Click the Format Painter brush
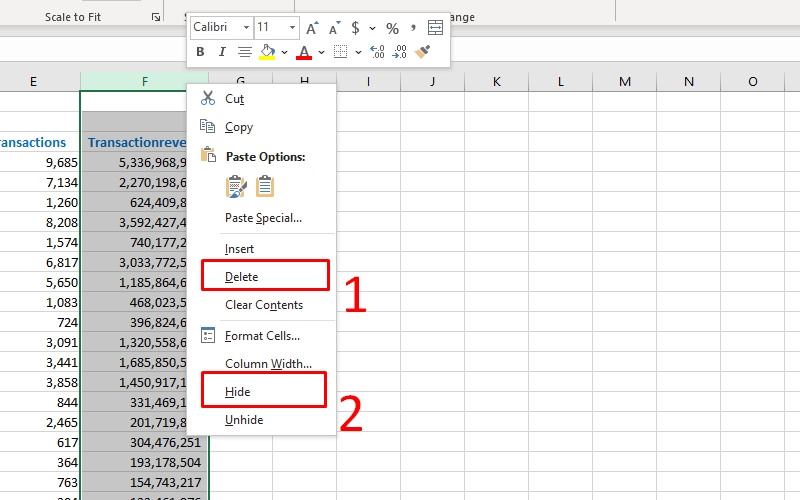This screenshot has width=800, height=500. click(x=422, y=52)
